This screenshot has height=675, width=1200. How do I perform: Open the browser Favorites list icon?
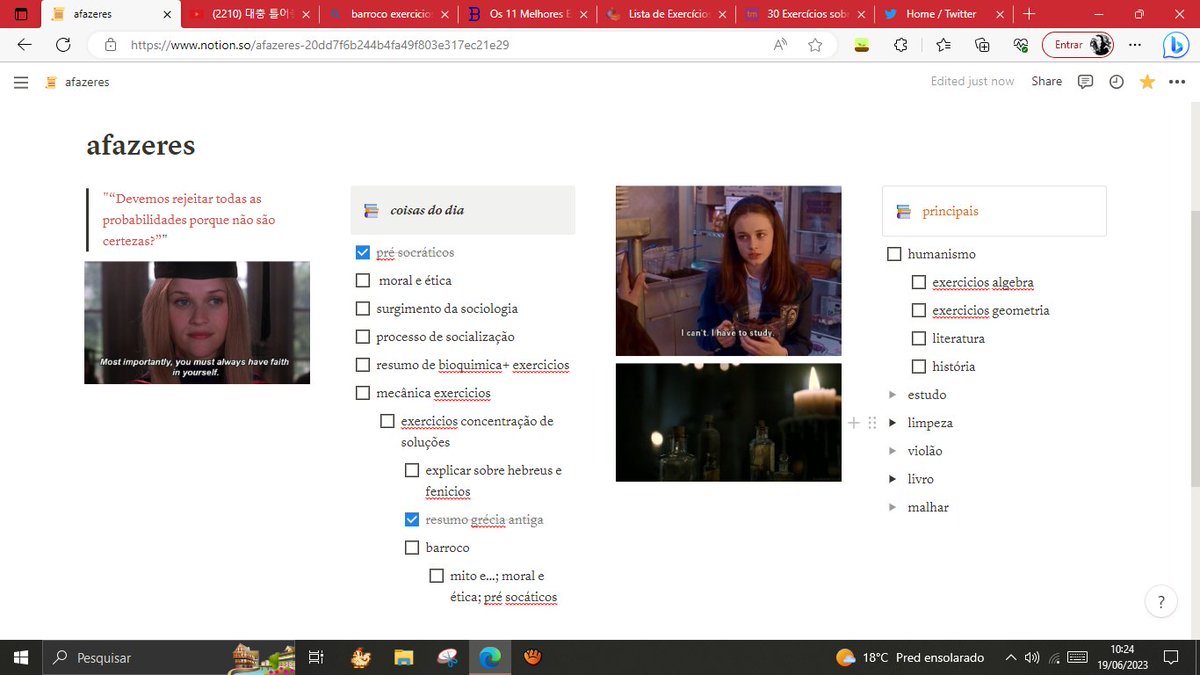943,45
